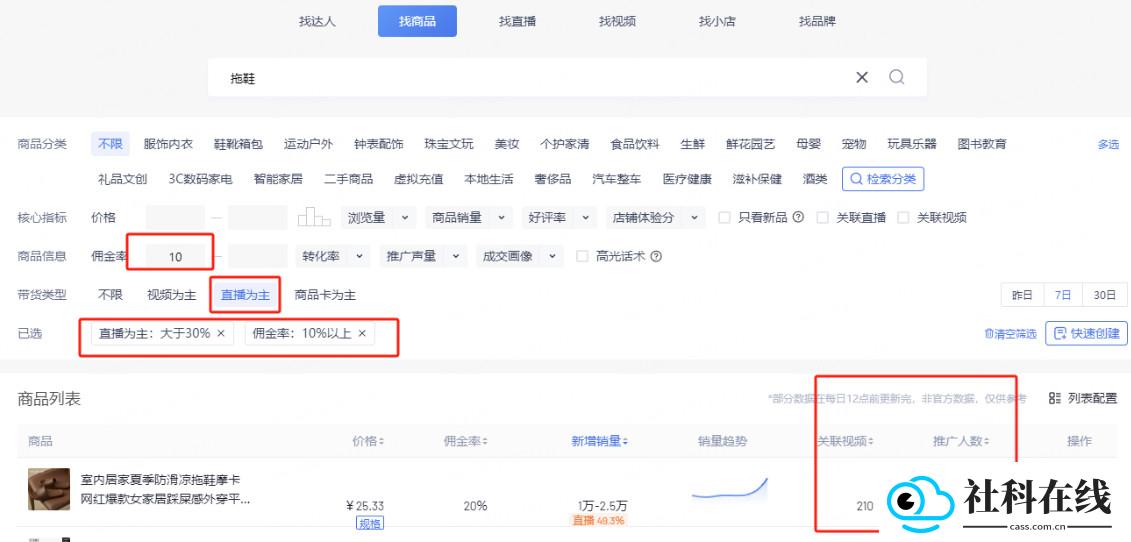This screenshot has width=1131, height=542.
Task: Click the commission rate minimum field showing 10
Action: coord(175,256)
